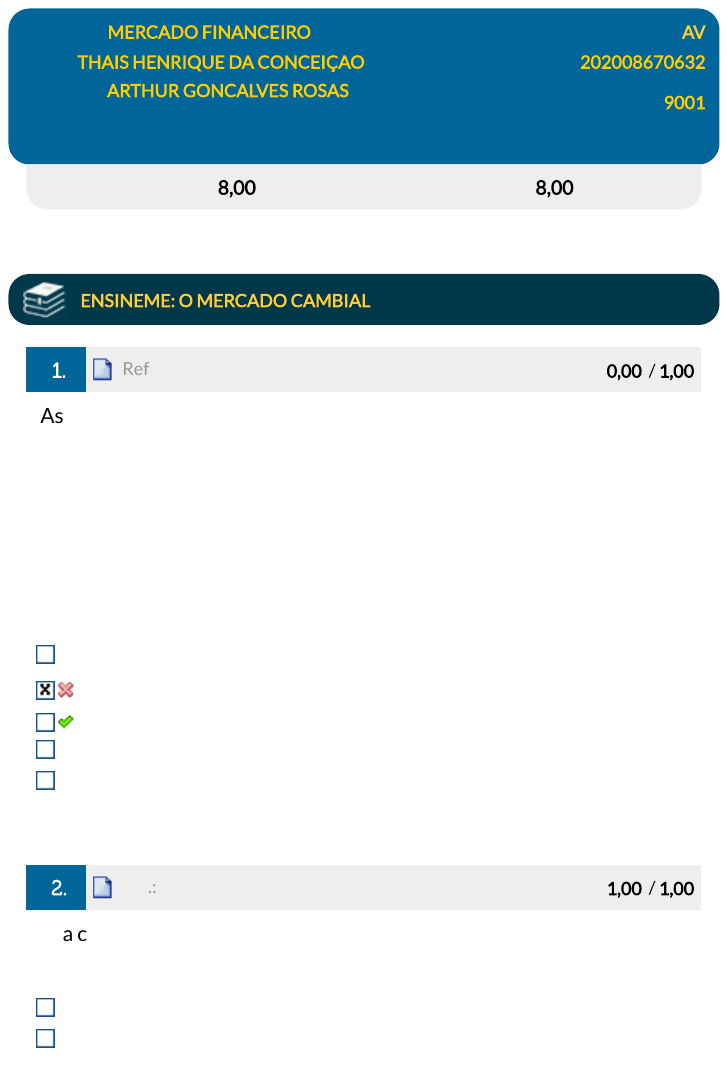
Task: Open the ENSINEME: O MERCADO CAMBIAL section
Action: click(x=225, y=300)
